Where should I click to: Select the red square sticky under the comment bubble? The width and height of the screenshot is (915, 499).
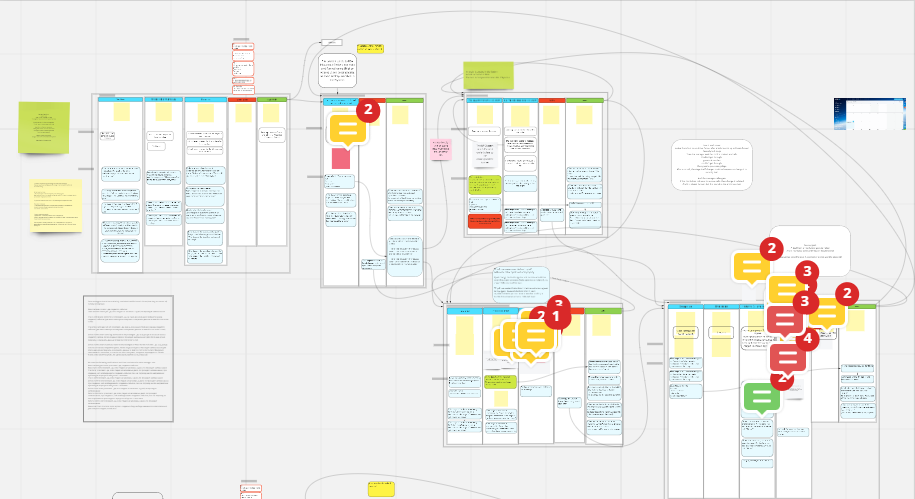[x=341, y=158]
